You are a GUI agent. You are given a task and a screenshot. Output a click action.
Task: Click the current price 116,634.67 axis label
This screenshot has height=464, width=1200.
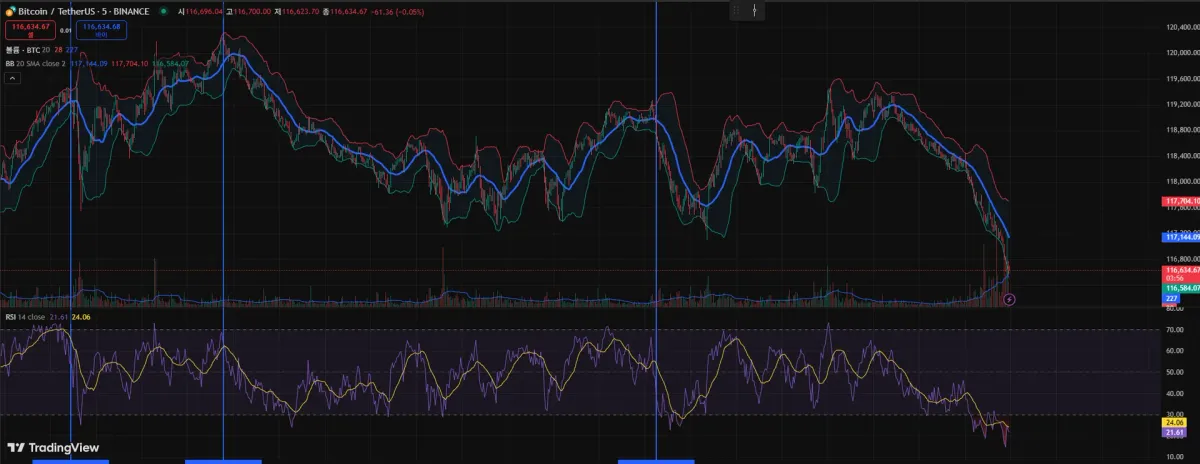[x=1180, y=270]
